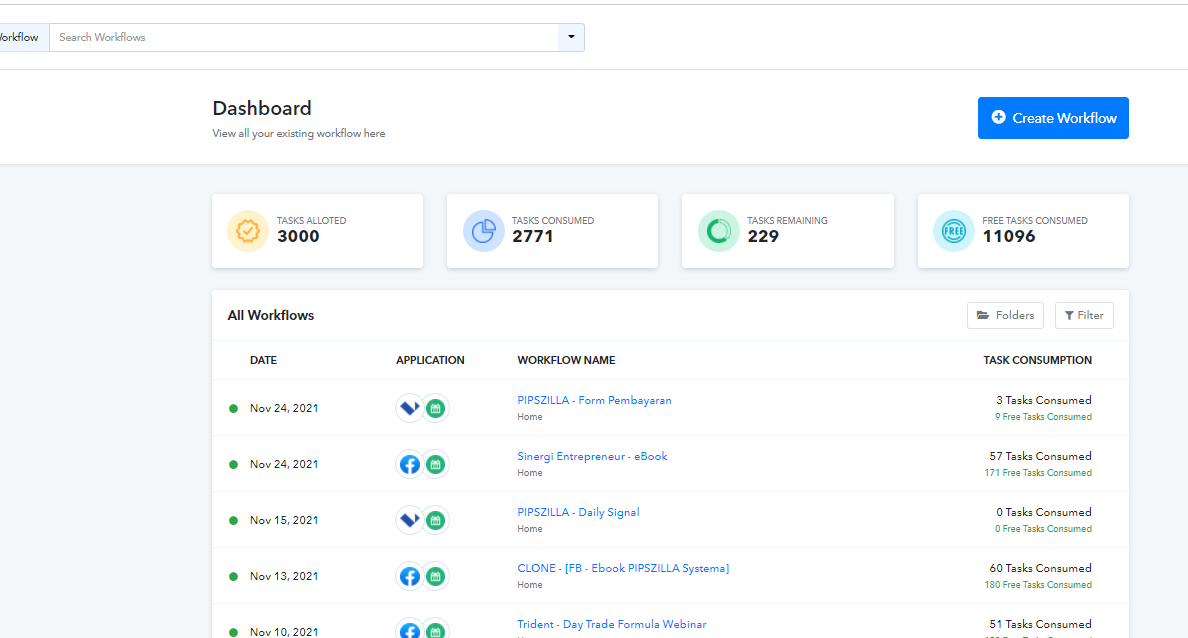Image resolution: width=1188 pixels, height=638 pixels.
Task: Click Home folder label under Sinergi Entrepreneur - eBook
Action: click(x=530, y=473)
